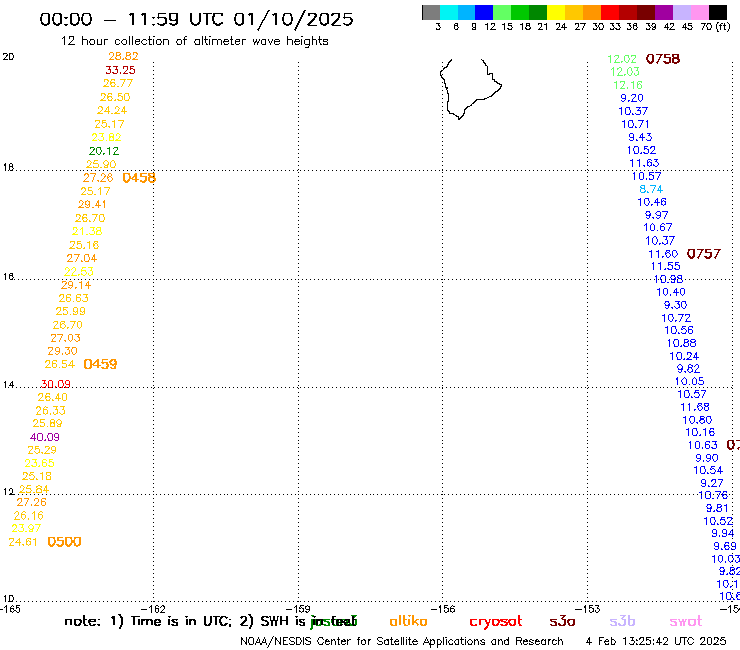Click the 33.25 dark red wave height

click(120, 70)
